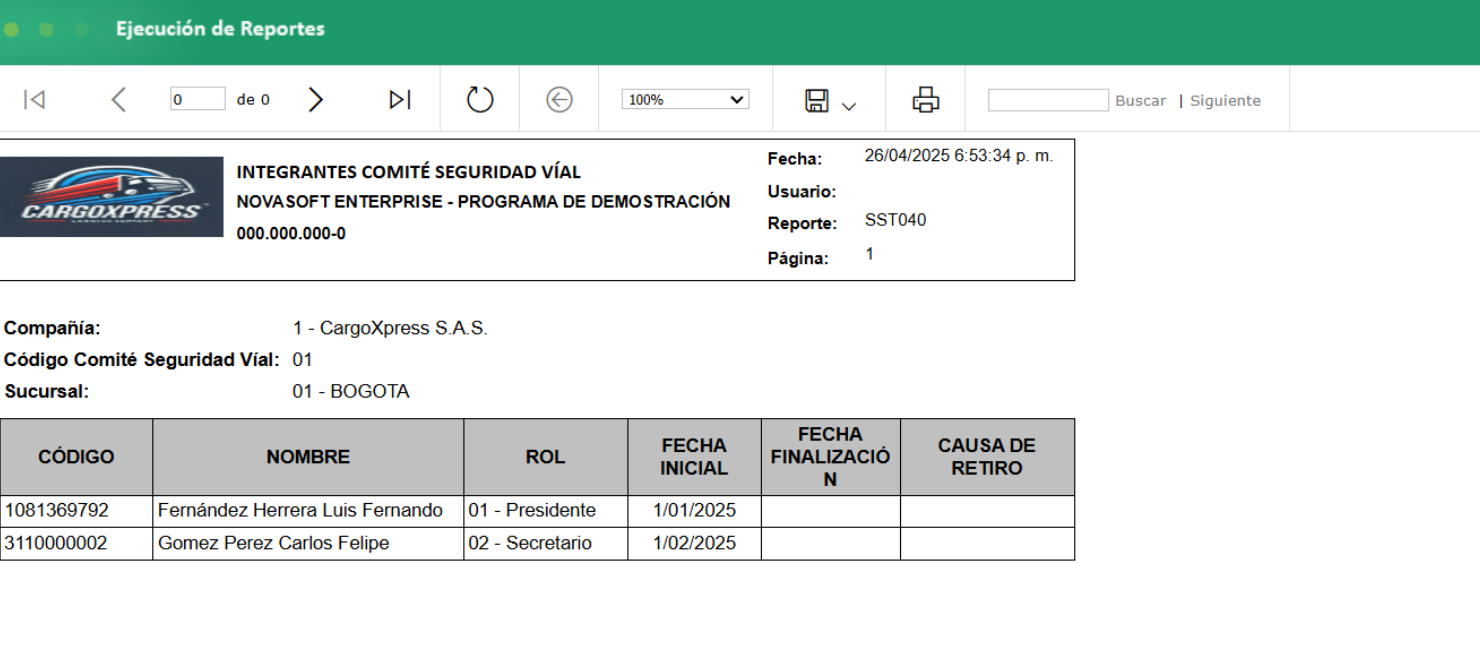Advance to the next page with the forward arrow icon

316,99
